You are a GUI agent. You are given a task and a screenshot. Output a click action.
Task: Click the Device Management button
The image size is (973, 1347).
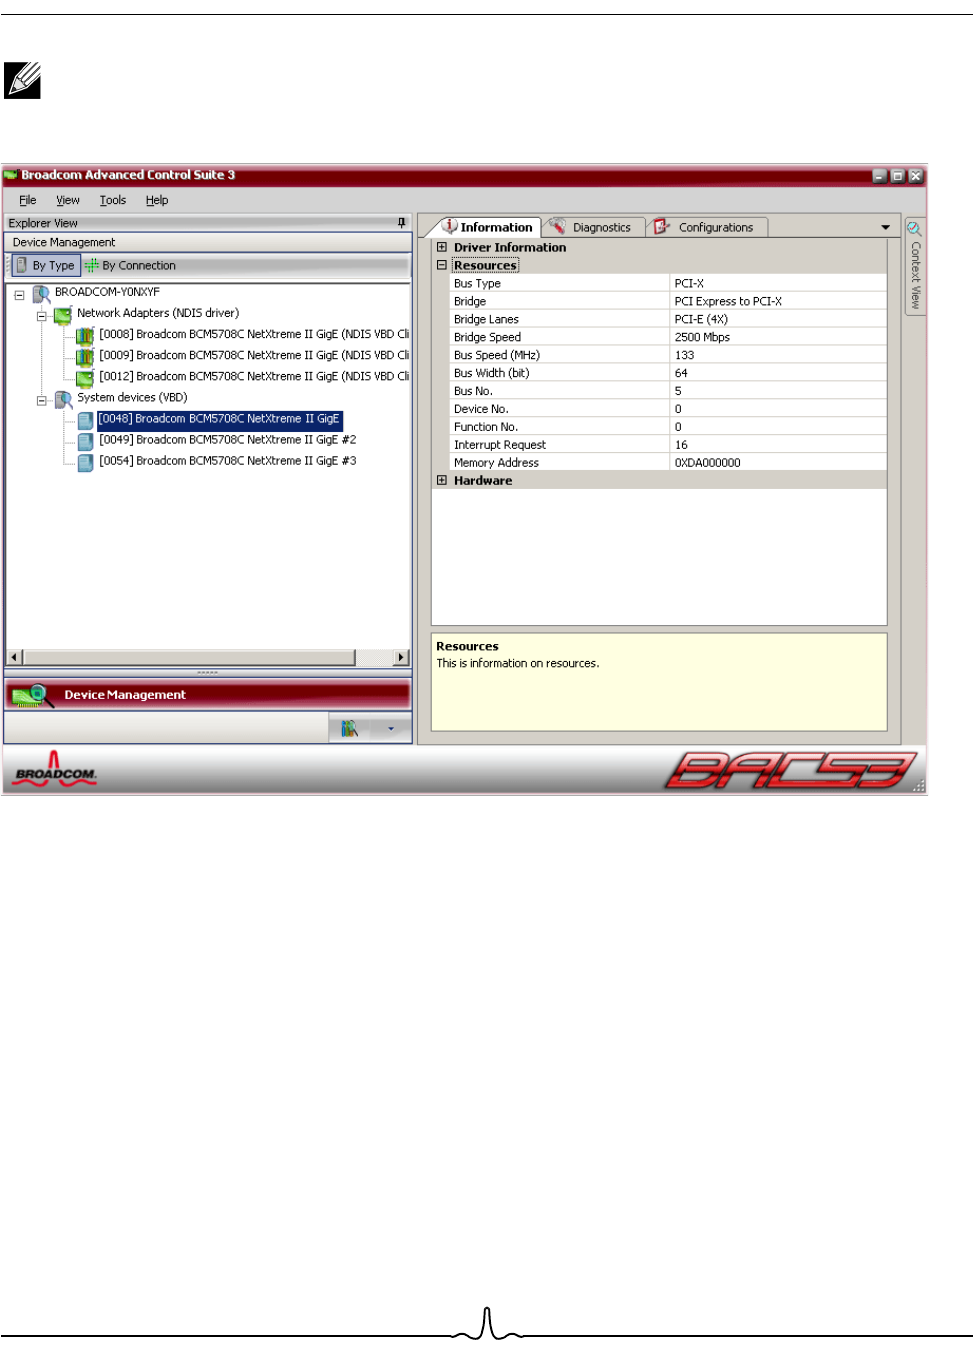(208, 695)
